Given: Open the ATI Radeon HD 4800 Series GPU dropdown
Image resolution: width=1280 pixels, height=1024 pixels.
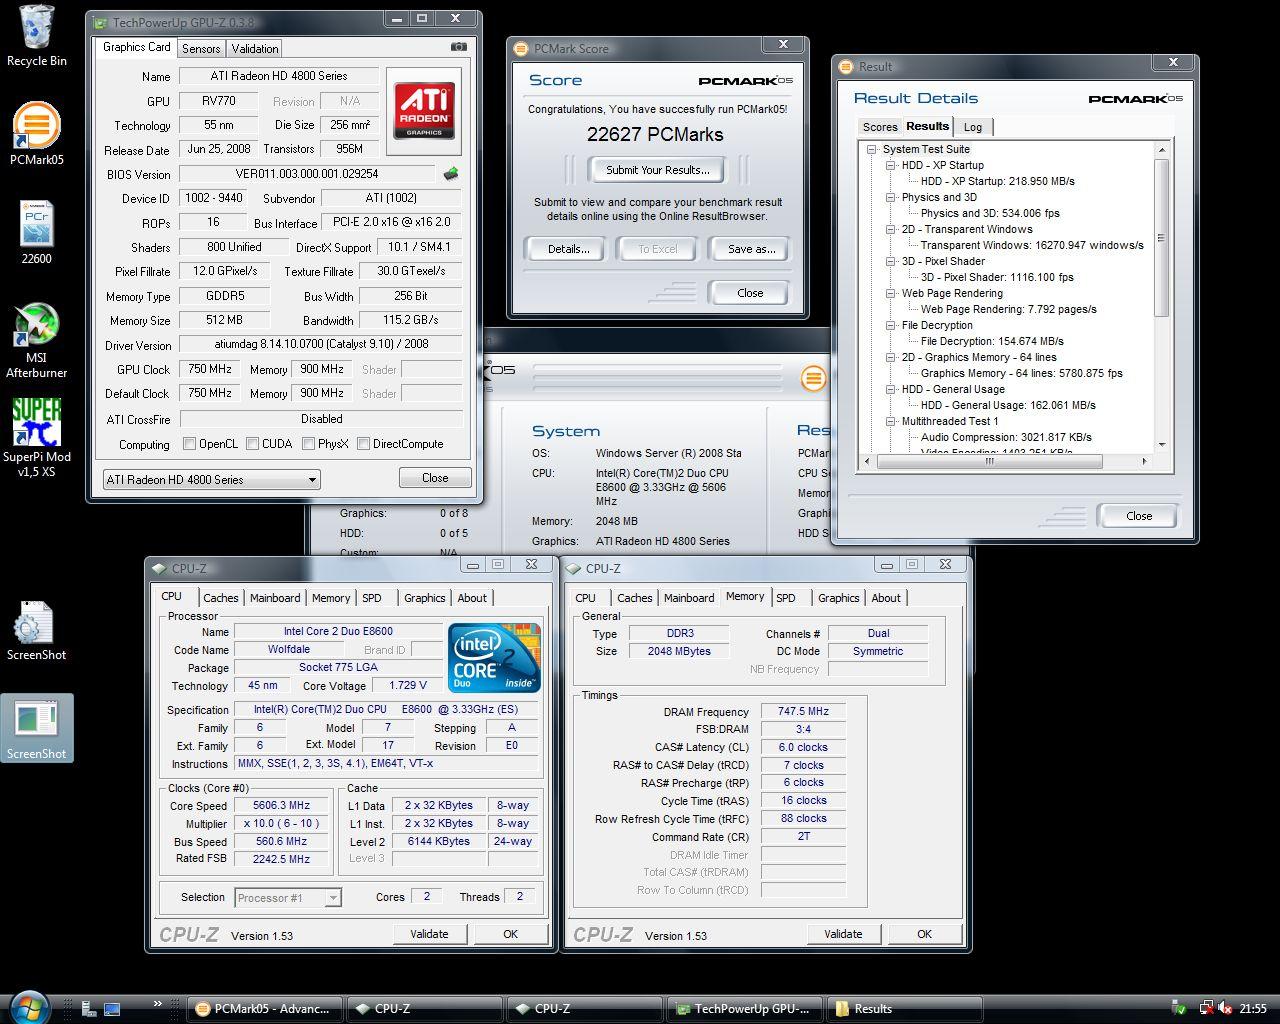Looking at the screenshot, I should [211, 480].
